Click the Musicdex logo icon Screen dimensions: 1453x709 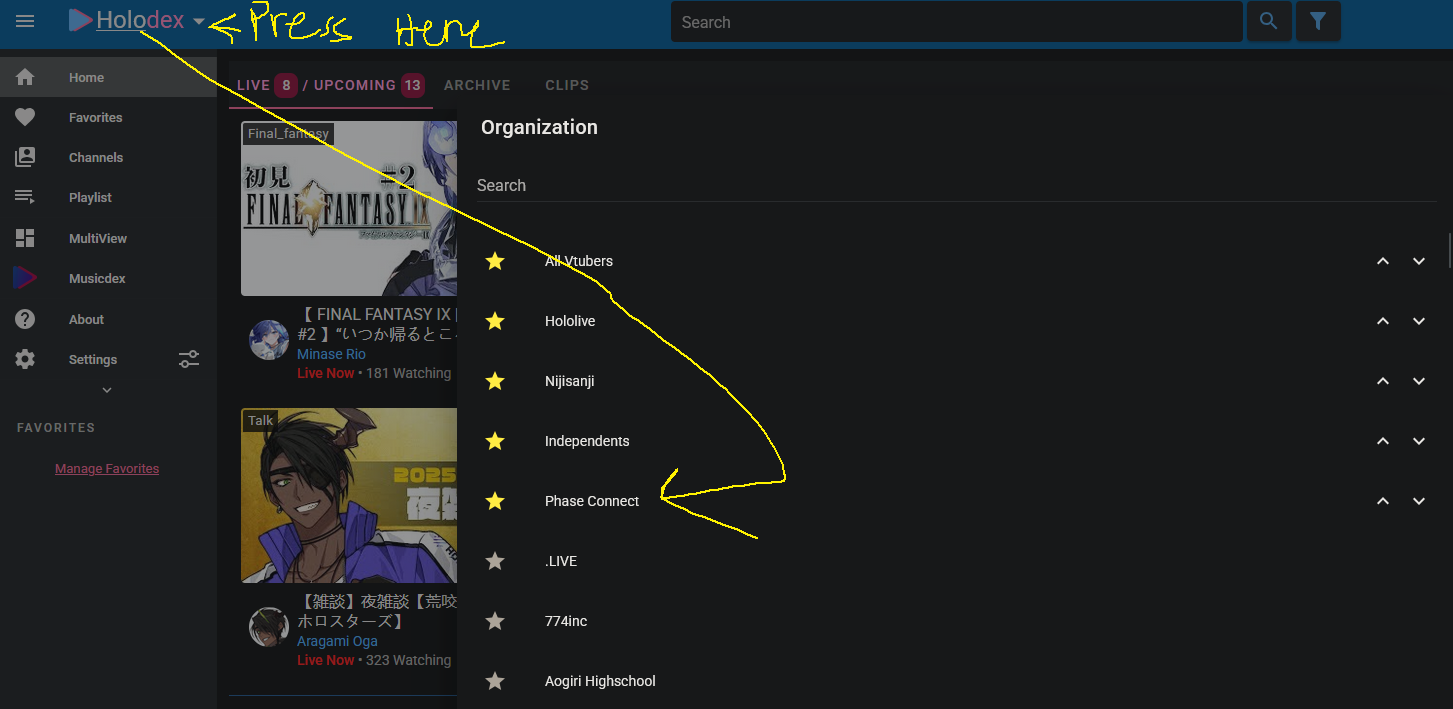click(25, 278)
